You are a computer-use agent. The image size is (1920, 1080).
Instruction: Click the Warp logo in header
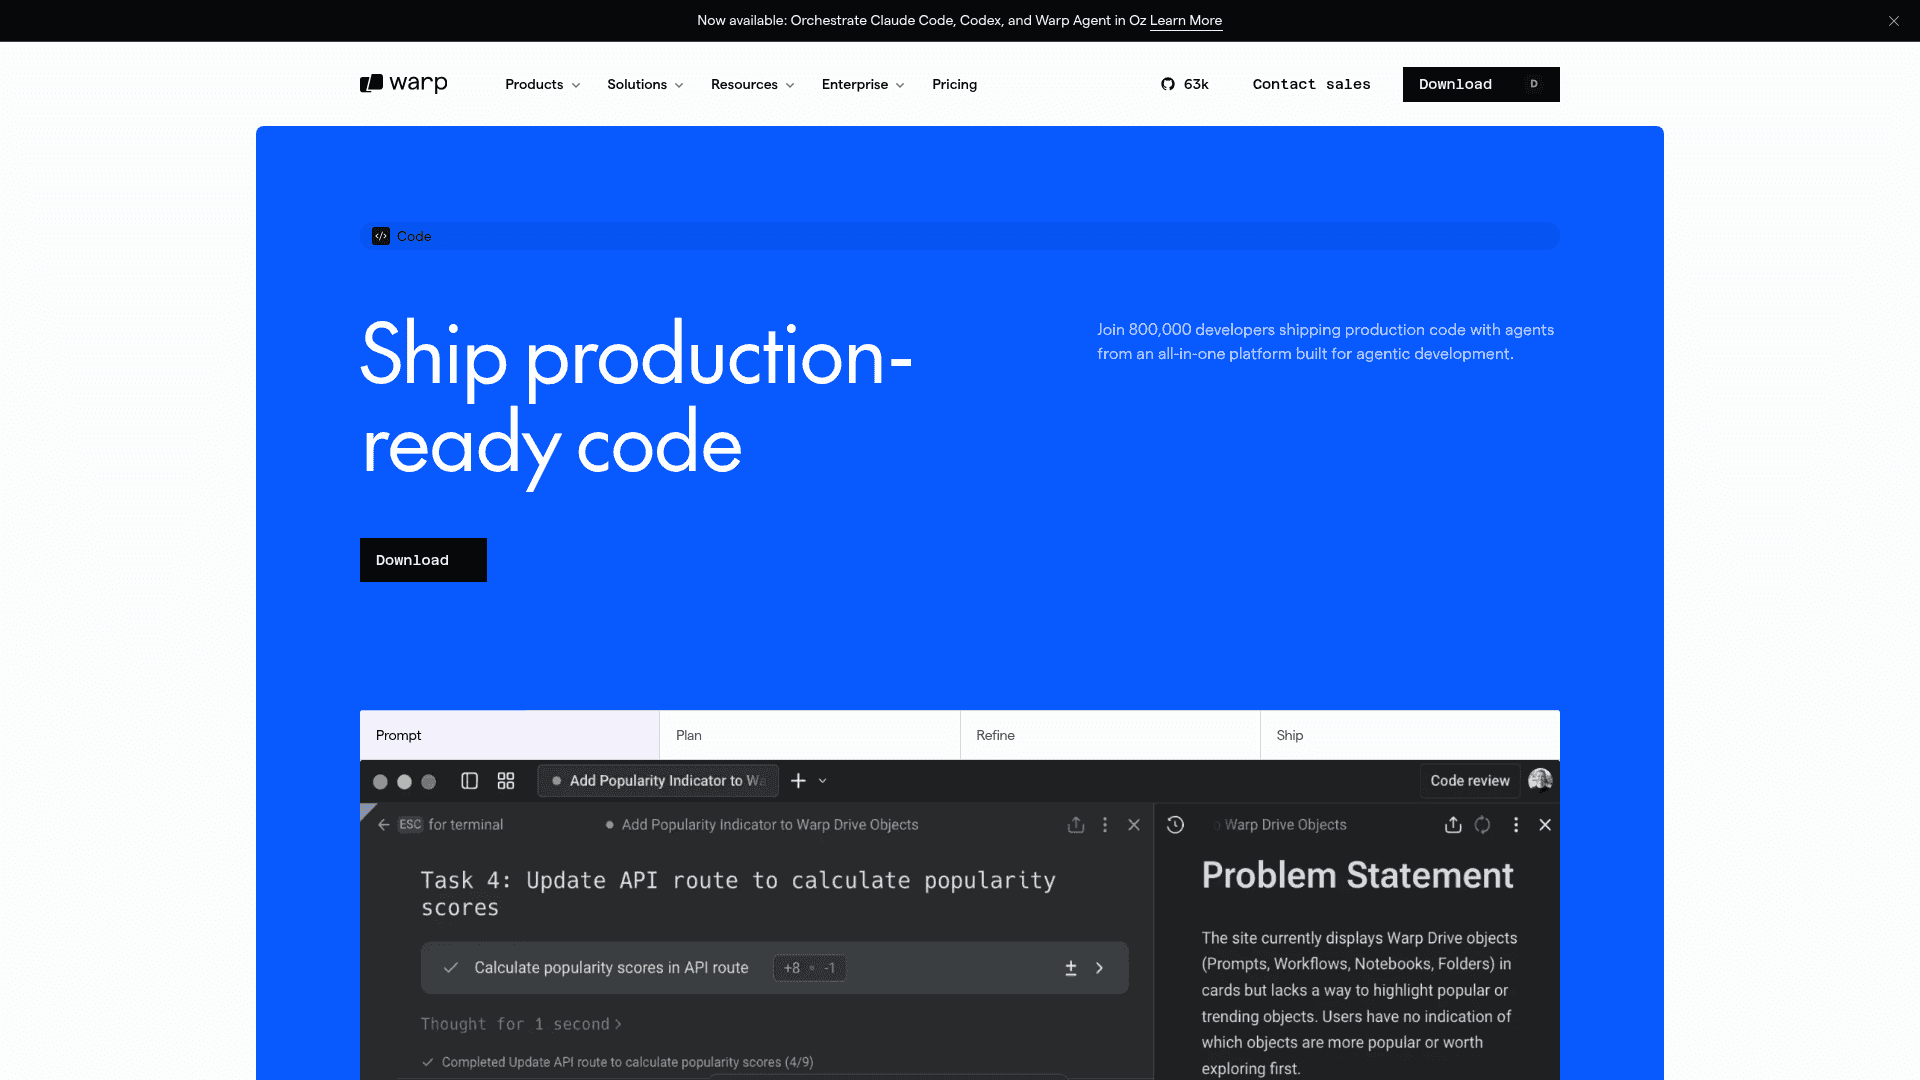point(403,84)
